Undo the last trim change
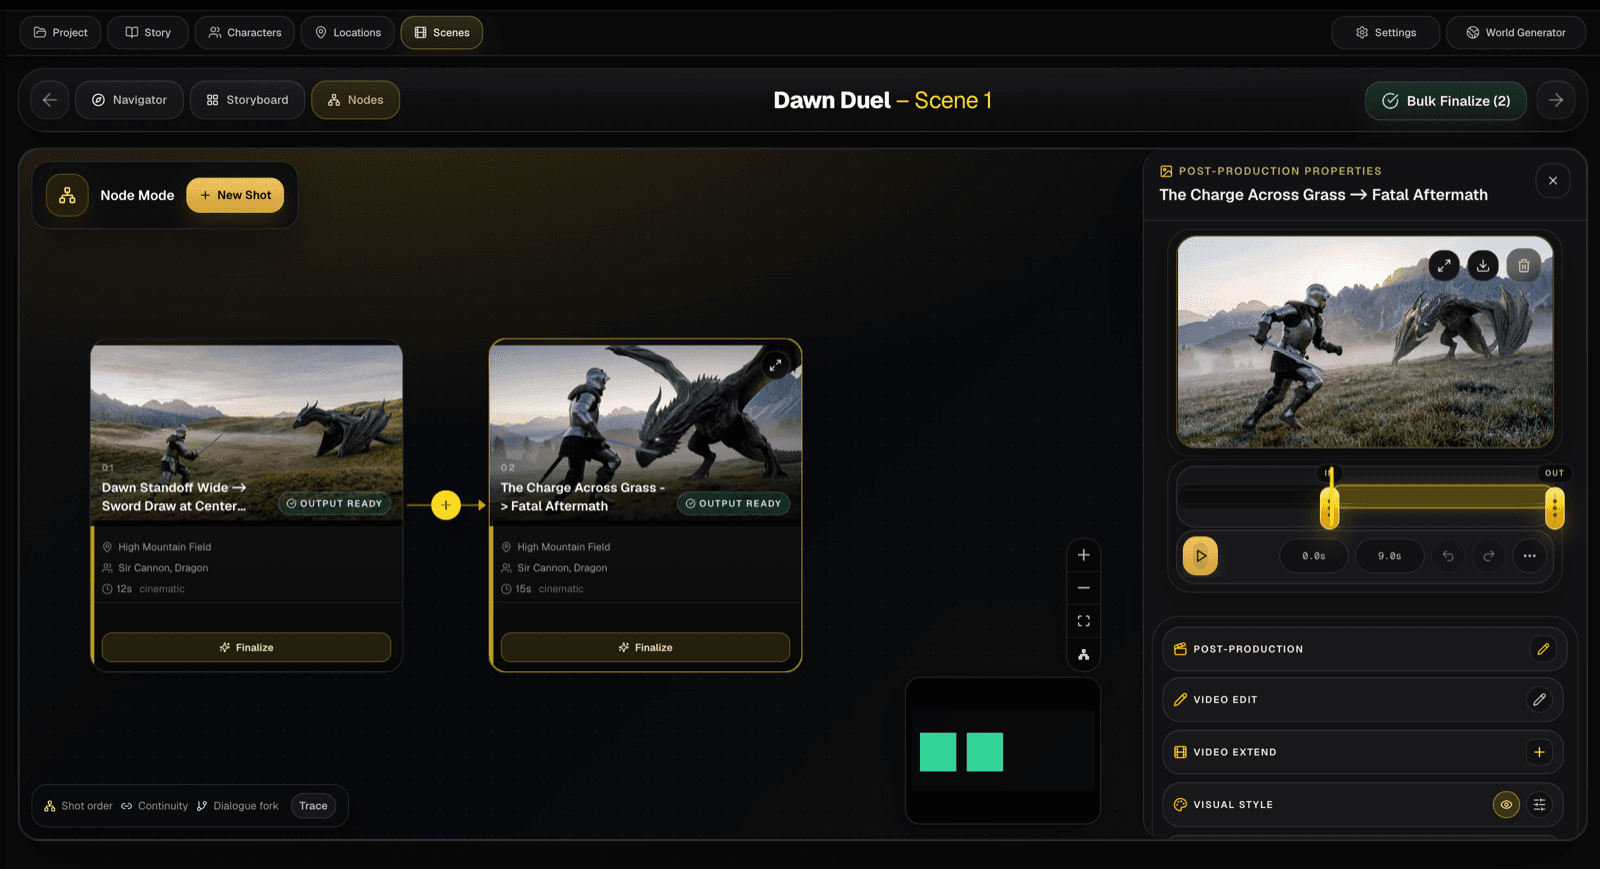1600x869 pixels. (1448, 556)
